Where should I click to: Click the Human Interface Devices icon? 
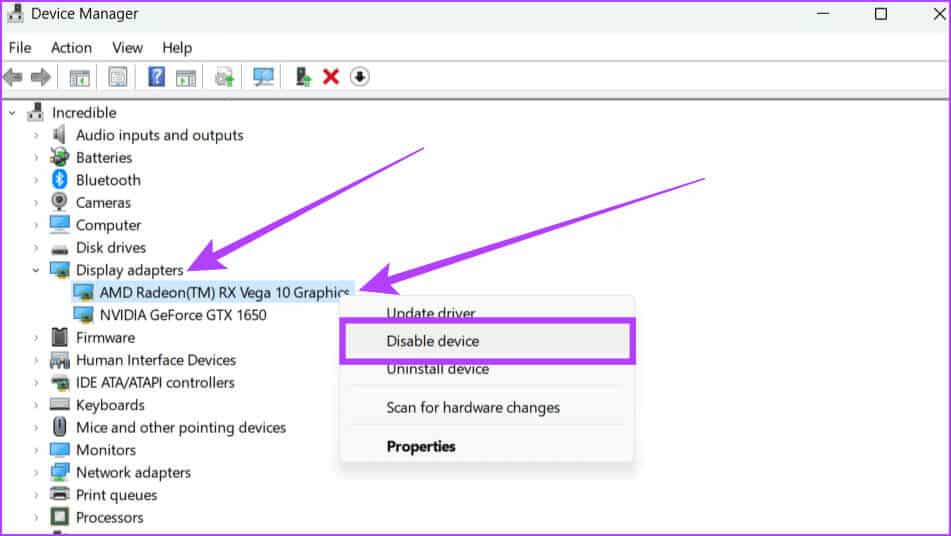click(x=59, y=360)
